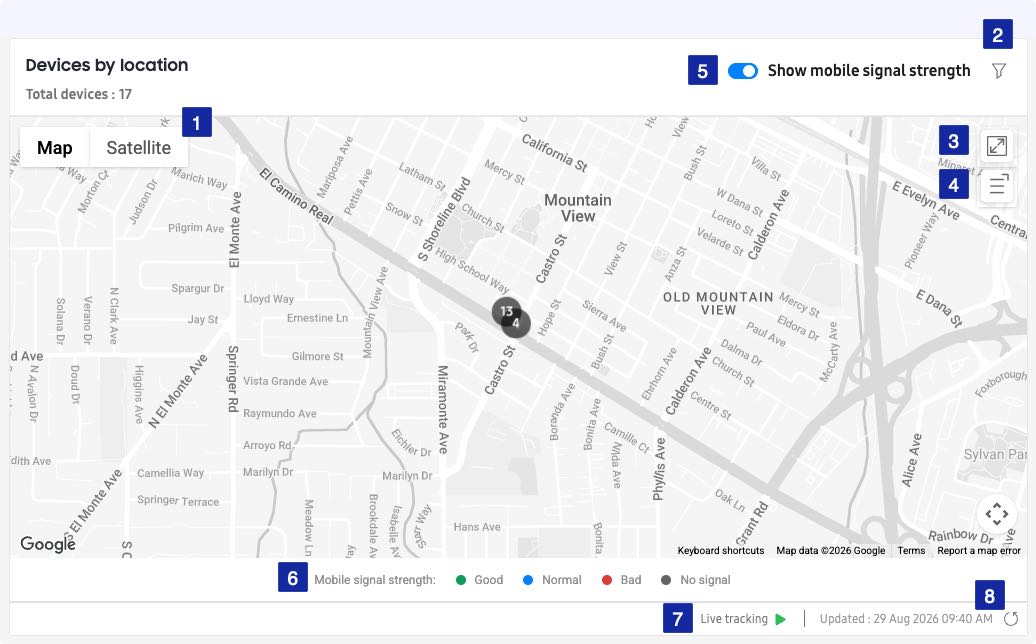Click the "Phyllis Ave" street label

point(659,469)
